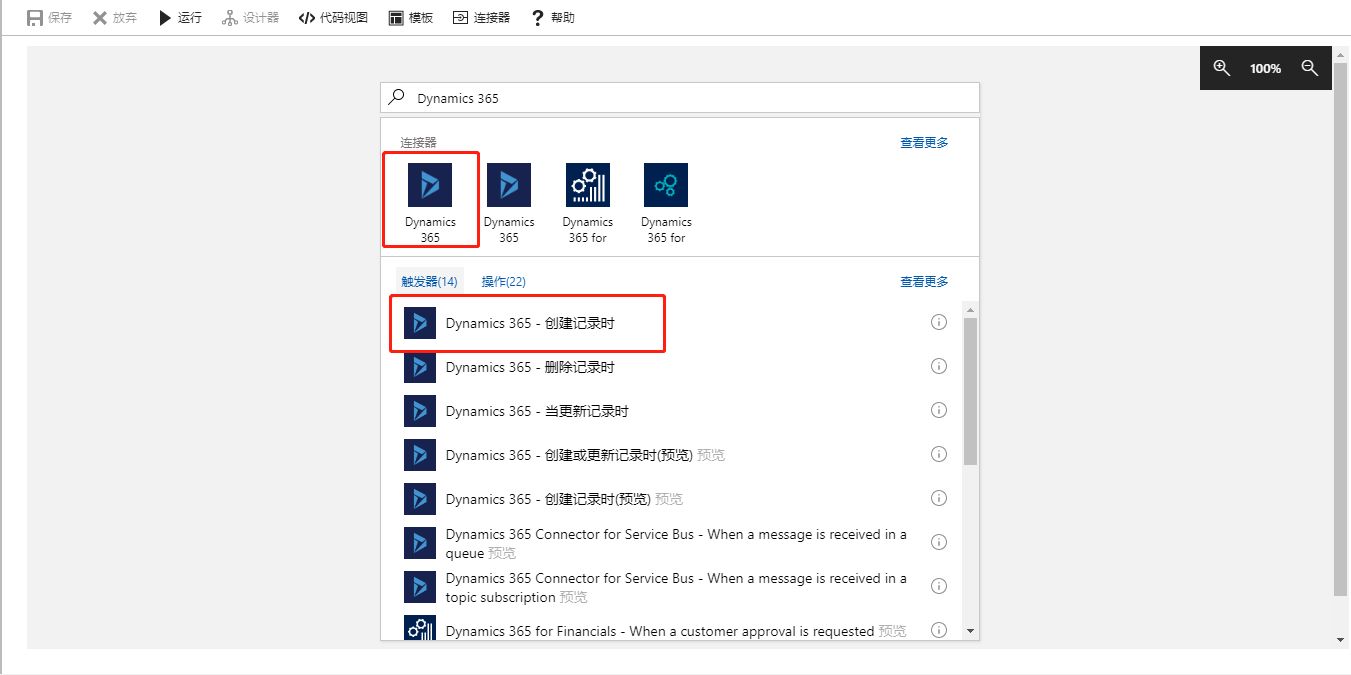Click 查看更多 link beside 连接器 heading
The image size is (1351, 675).
click(924, 143)
